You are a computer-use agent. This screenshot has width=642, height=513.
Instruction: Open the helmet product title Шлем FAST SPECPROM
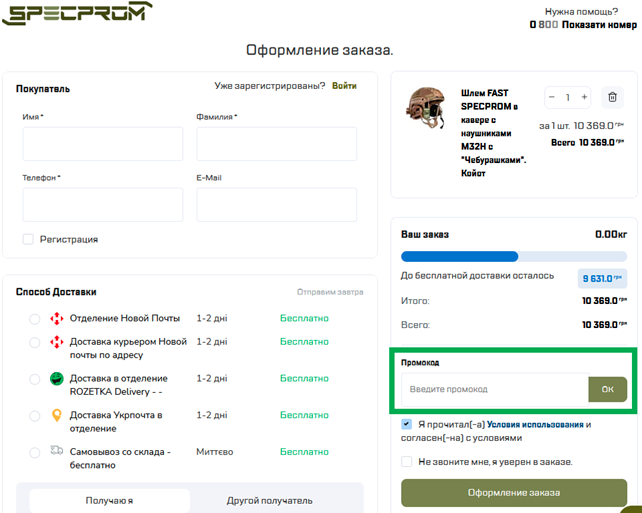pos(493,133)
